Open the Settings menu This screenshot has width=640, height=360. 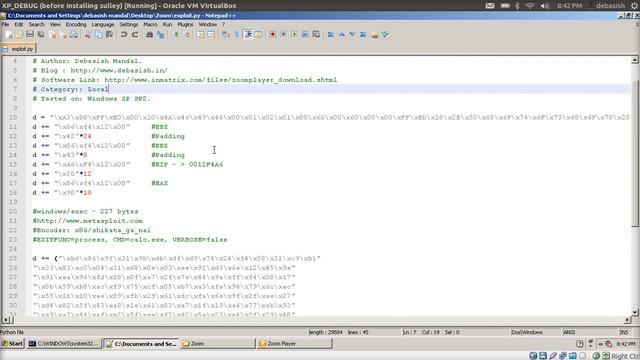129,24
